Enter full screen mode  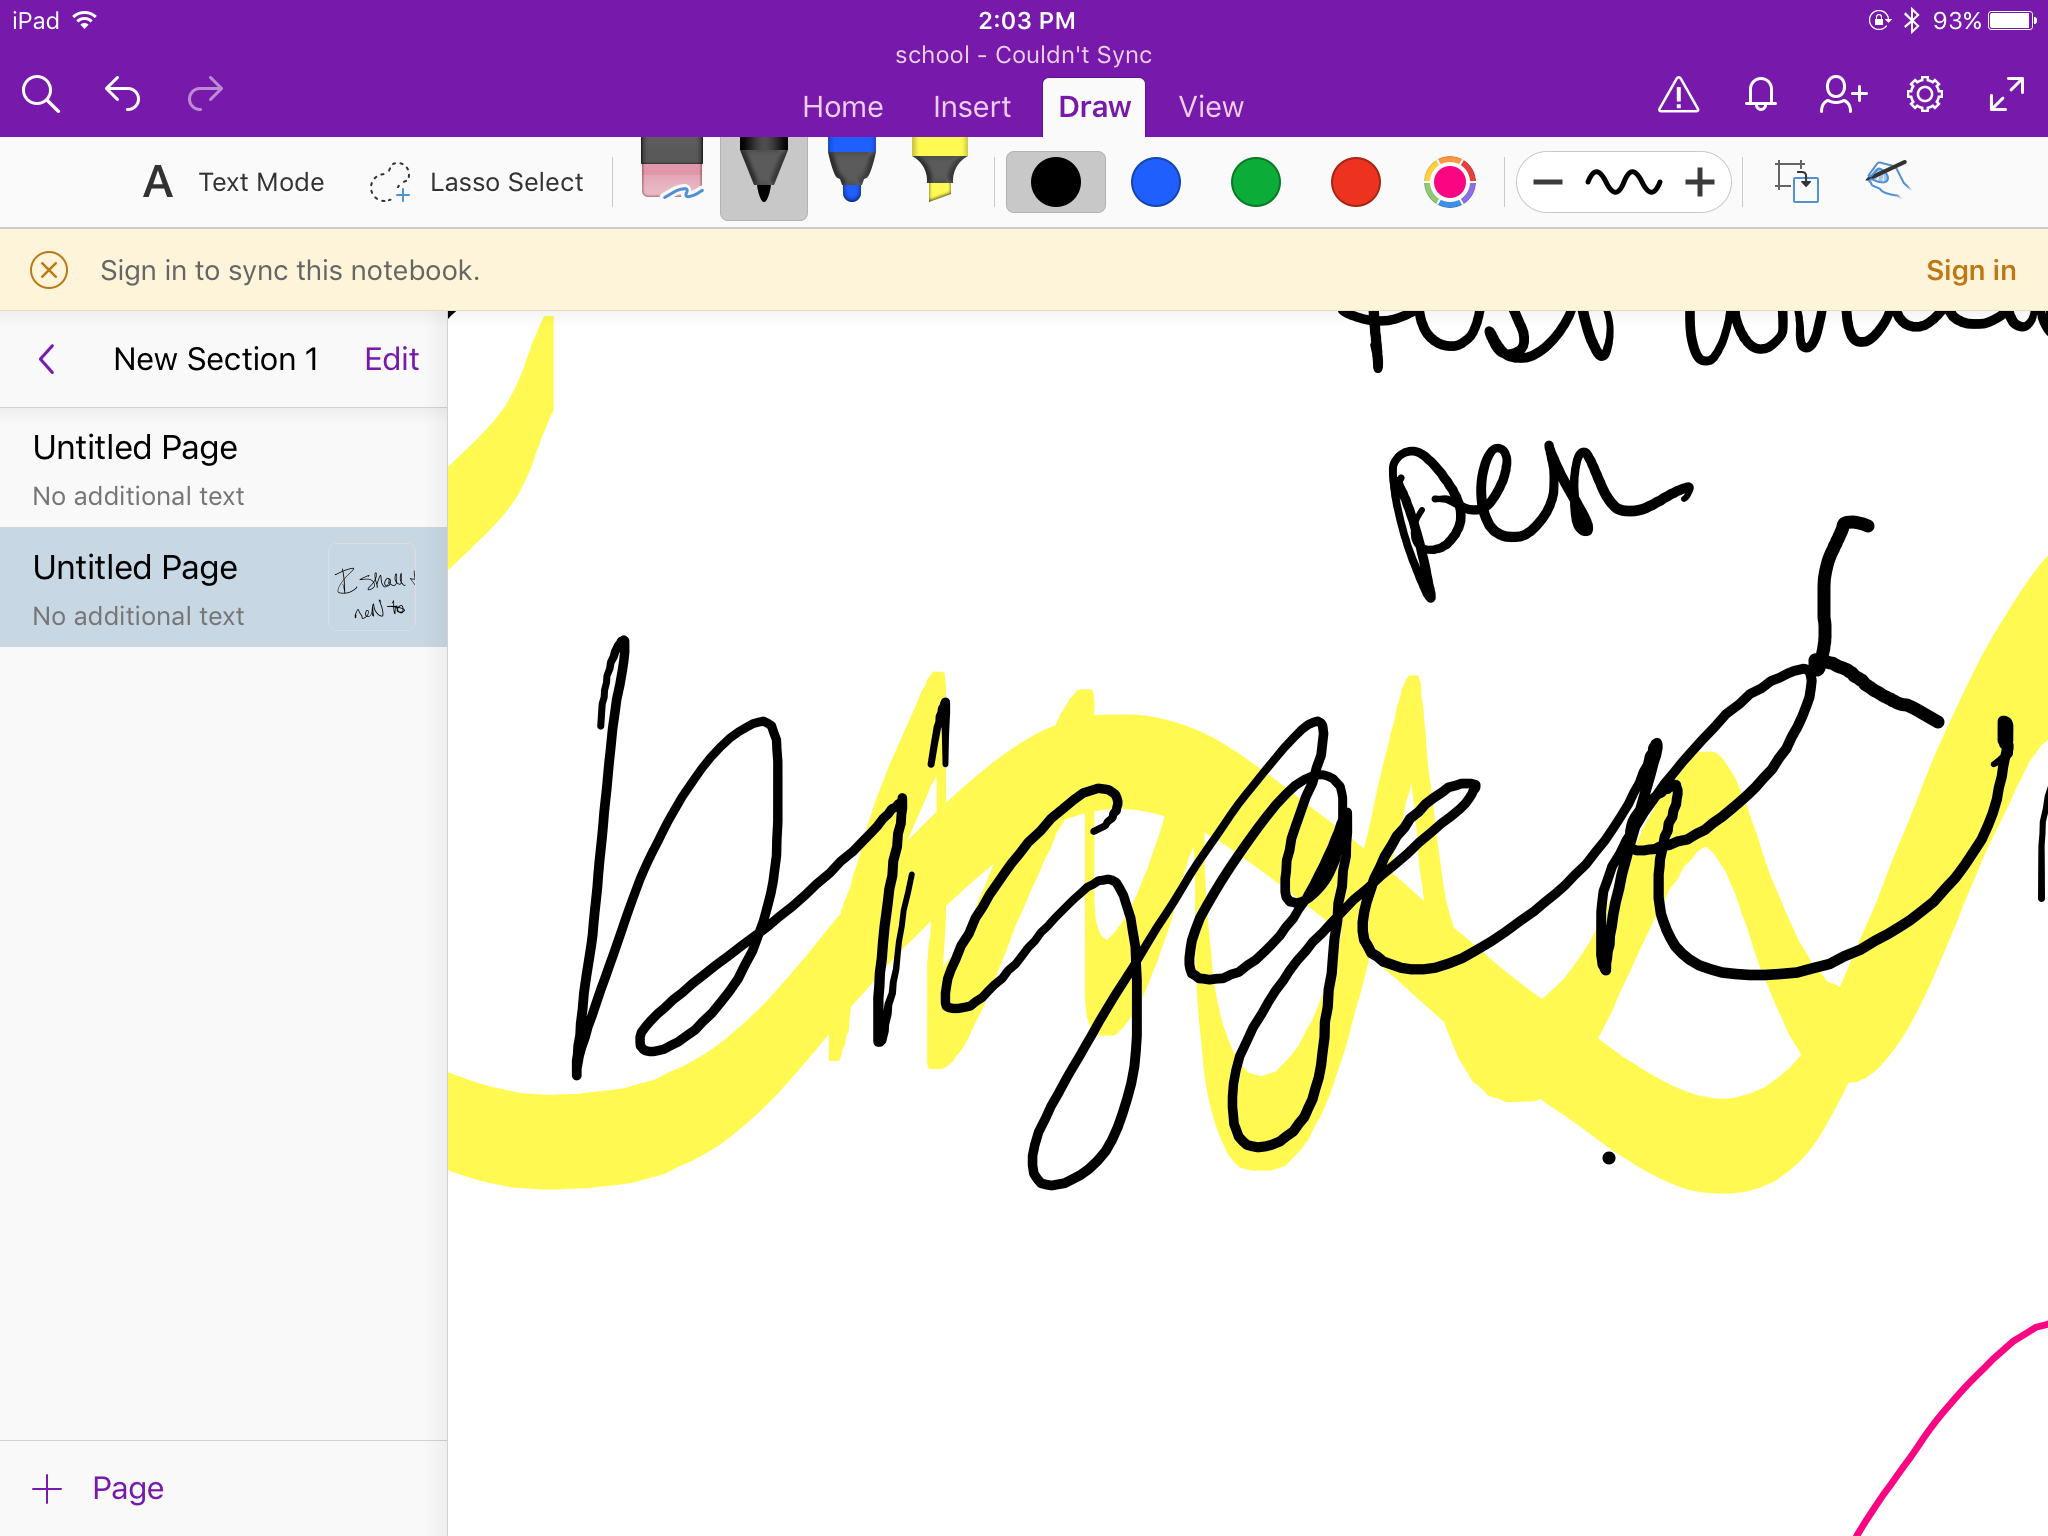coord(2006,95)
